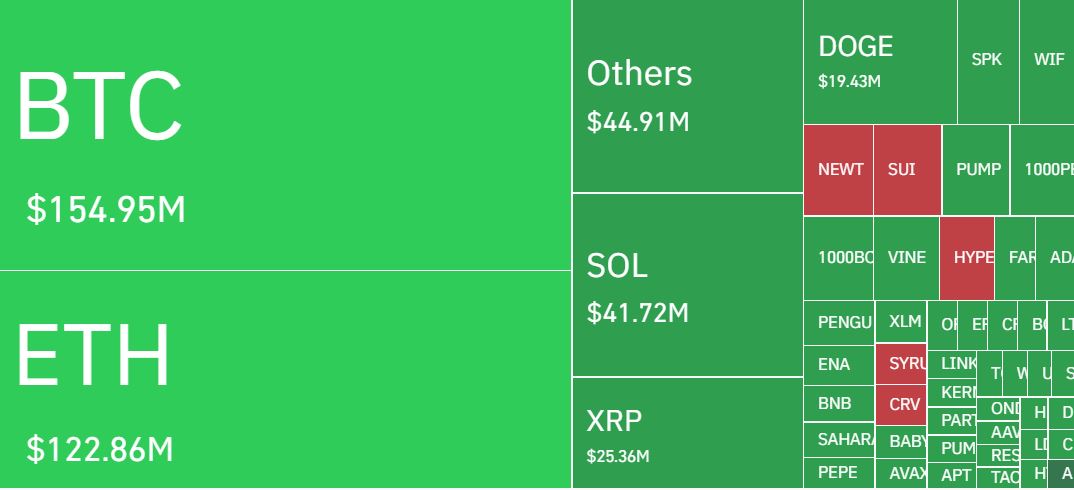
Task: Click the BTC $154.95M tile
Action: 285,135
